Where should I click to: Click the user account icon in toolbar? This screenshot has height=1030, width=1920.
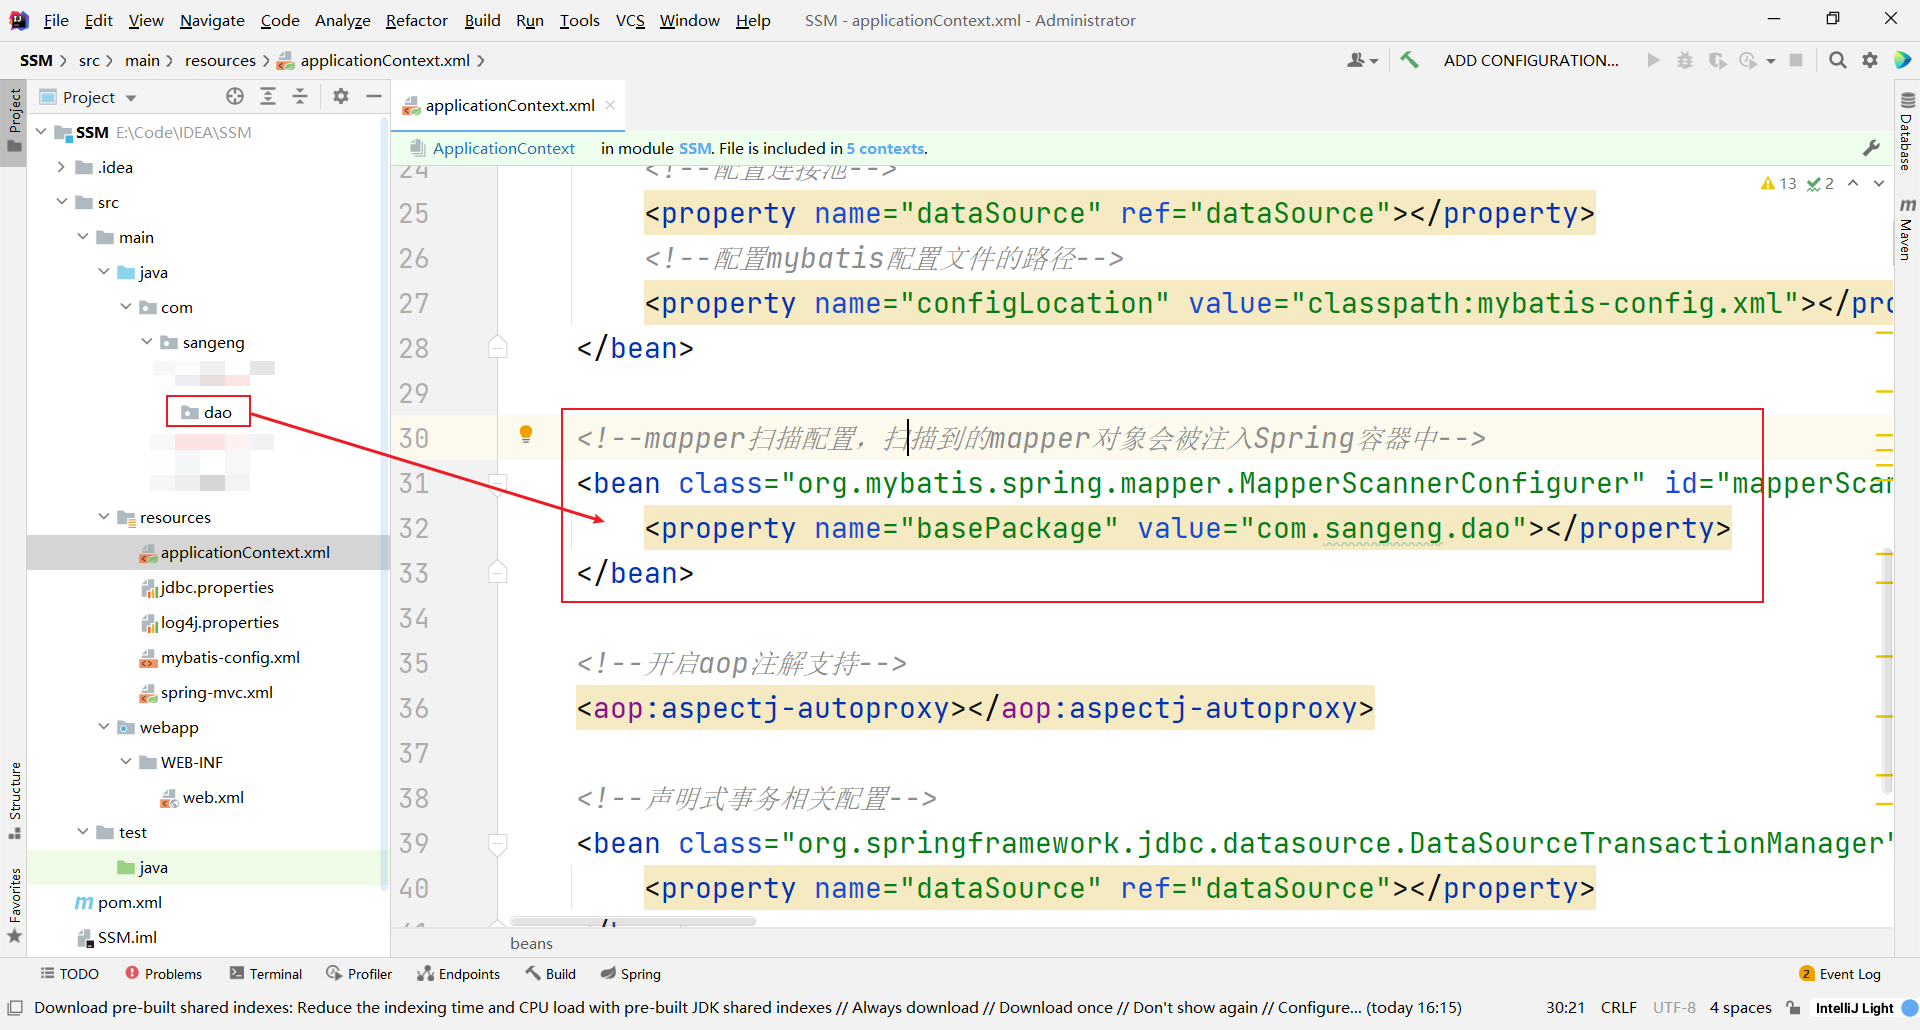[1362, 60]
